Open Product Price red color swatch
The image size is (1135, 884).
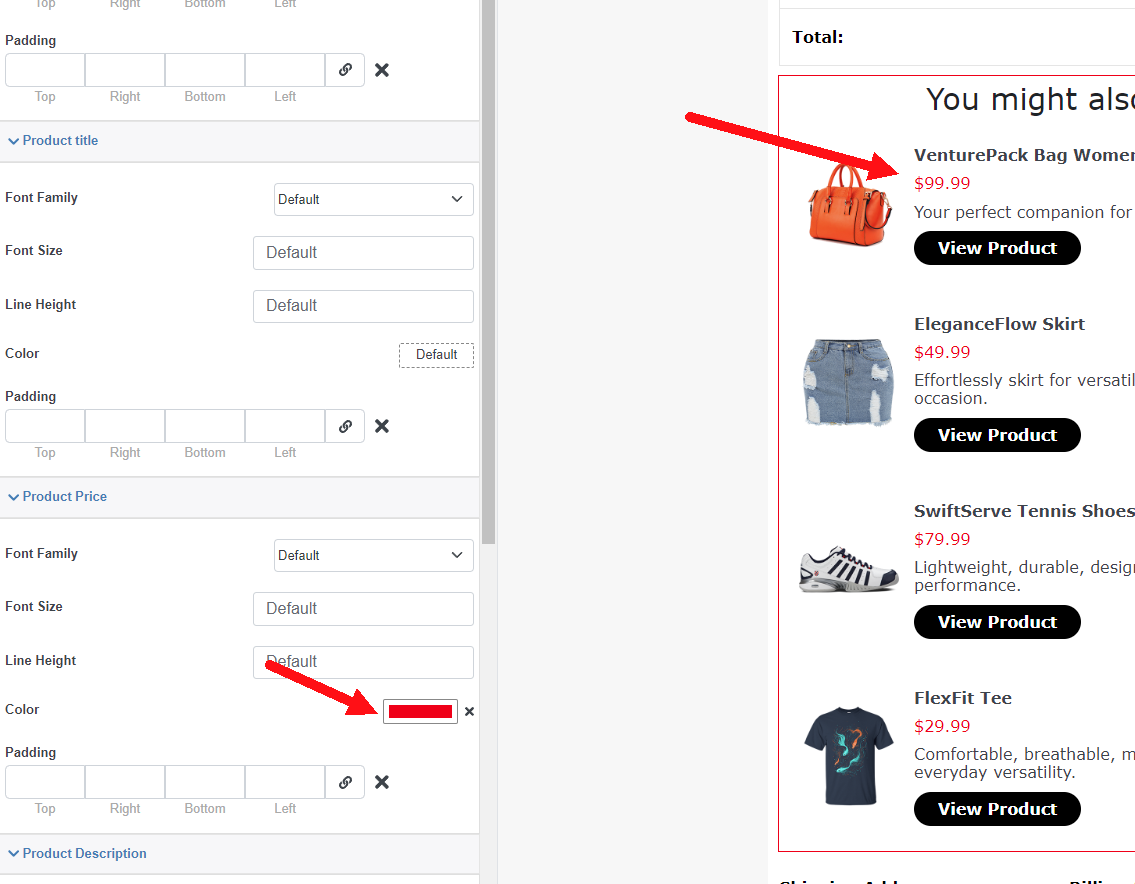point(420,711)
